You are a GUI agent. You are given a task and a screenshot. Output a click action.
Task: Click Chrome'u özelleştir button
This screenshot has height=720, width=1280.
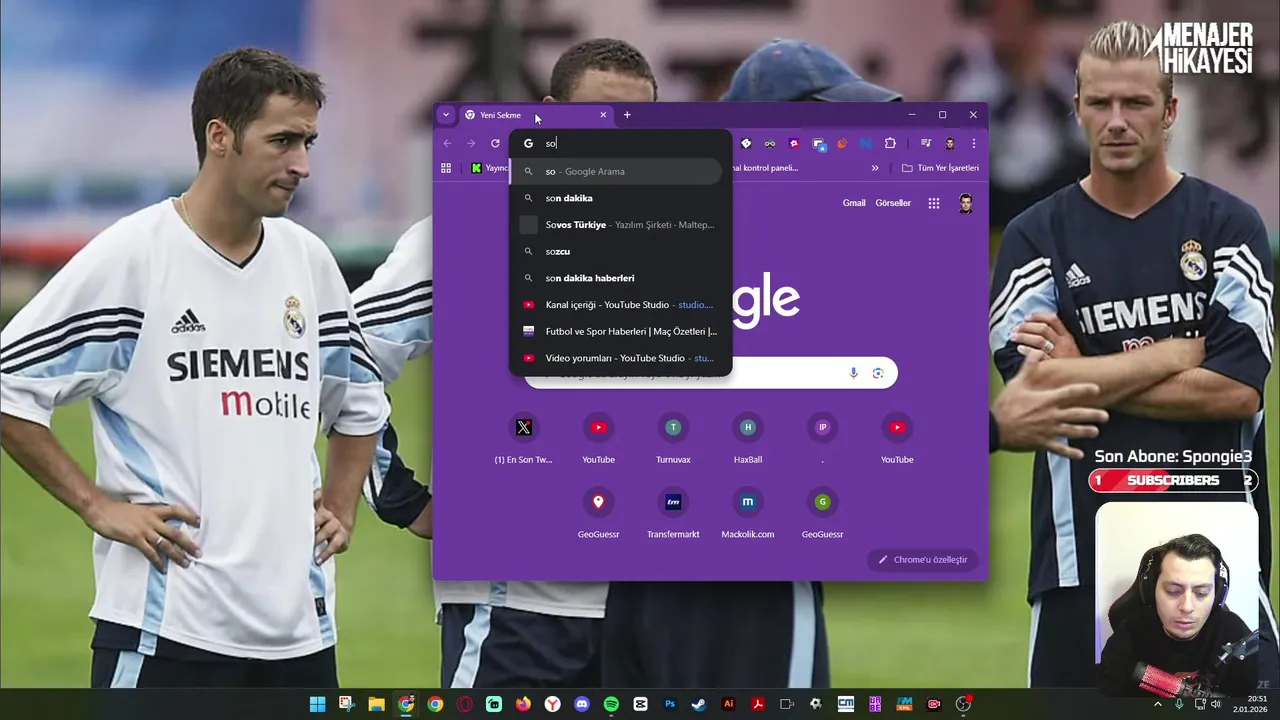tap(923, 560)
